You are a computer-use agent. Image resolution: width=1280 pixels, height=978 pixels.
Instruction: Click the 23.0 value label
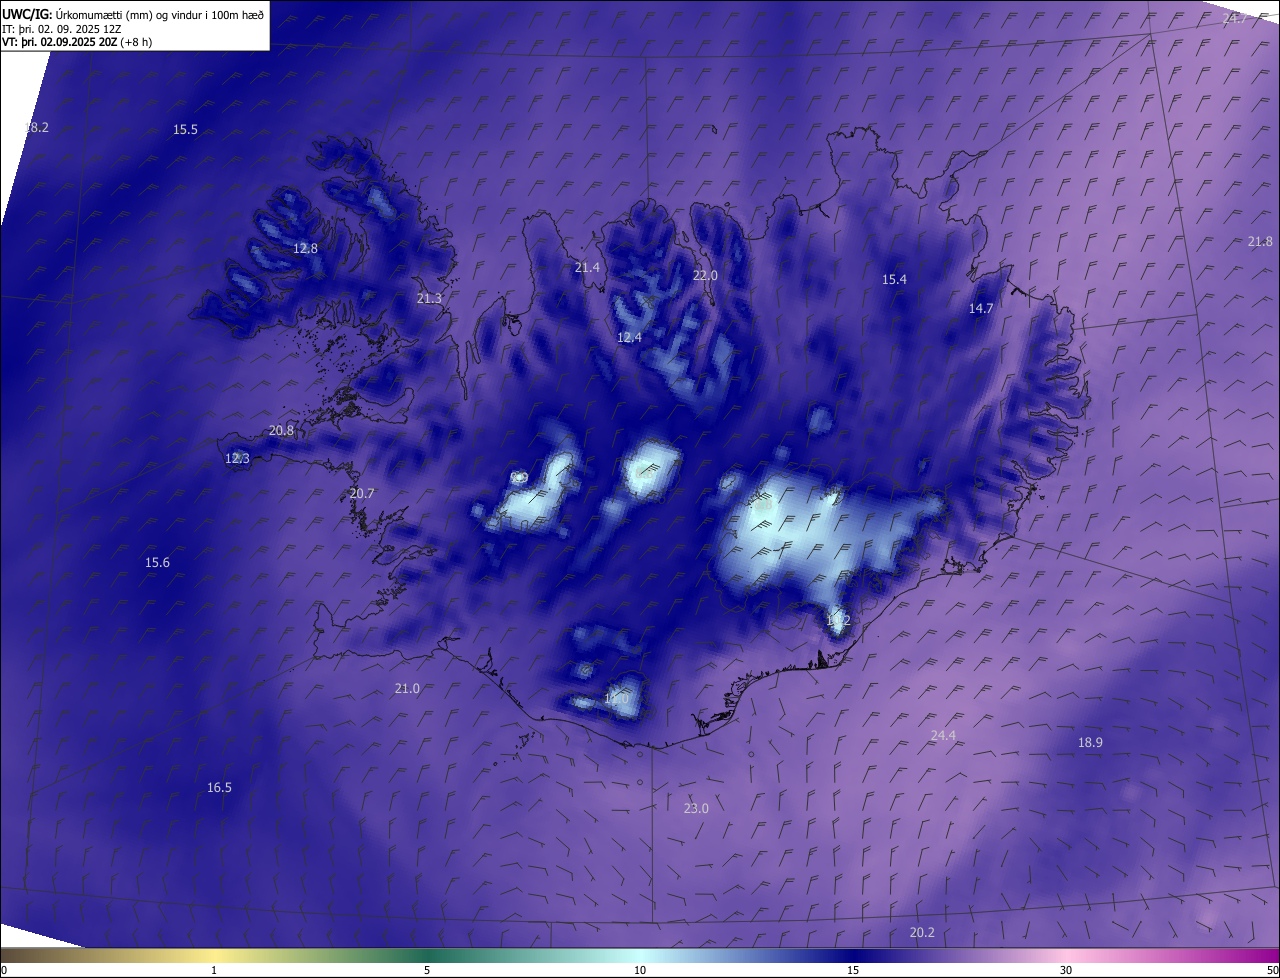coord(696,809)
